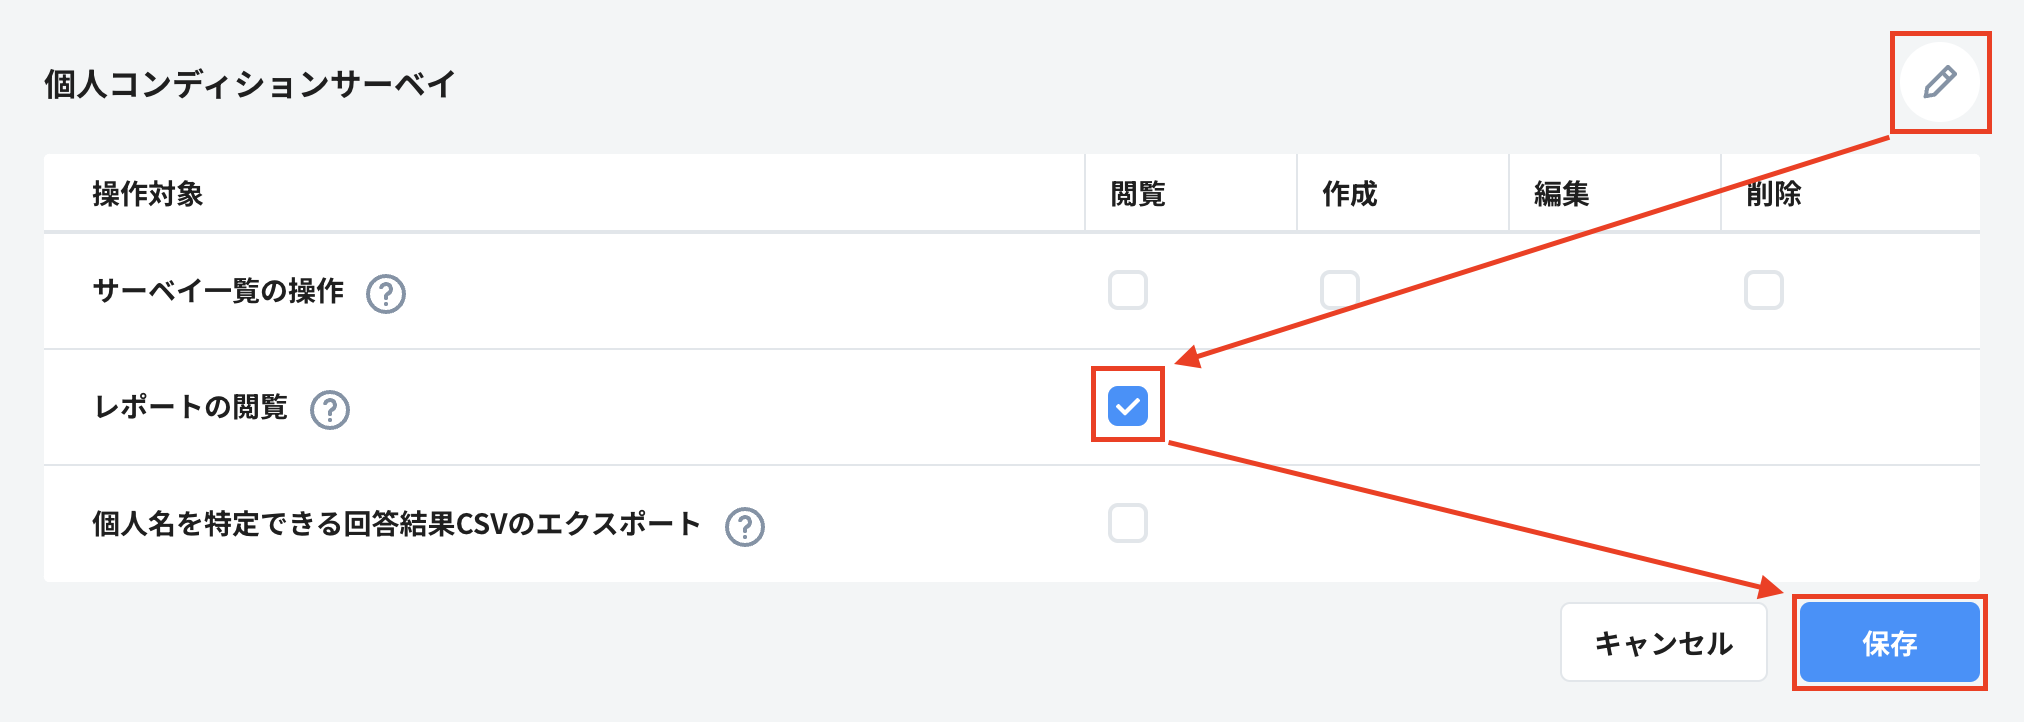Click the 作成 column header
Screen dimensions: 2024x722
1350,194
